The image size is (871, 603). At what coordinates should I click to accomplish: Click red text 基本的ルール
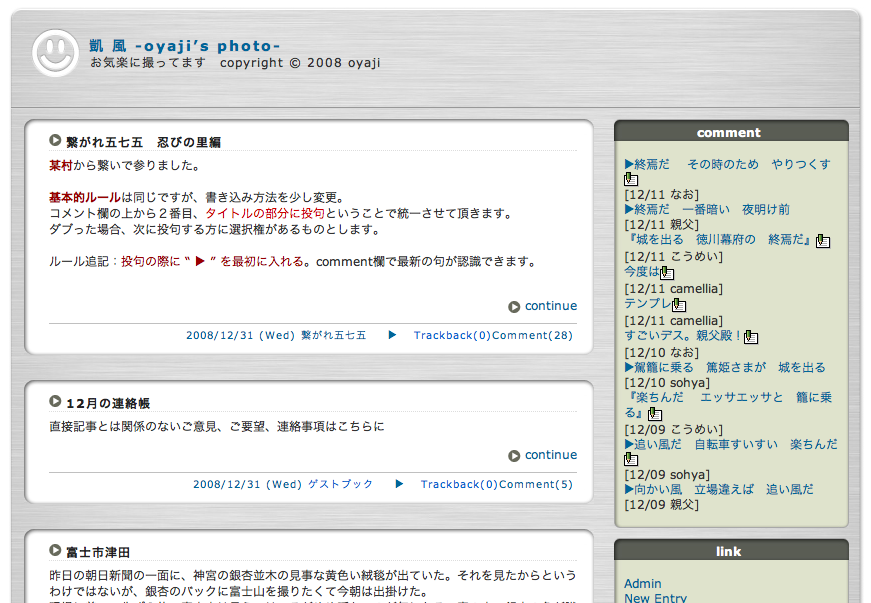tap(85, 198)
